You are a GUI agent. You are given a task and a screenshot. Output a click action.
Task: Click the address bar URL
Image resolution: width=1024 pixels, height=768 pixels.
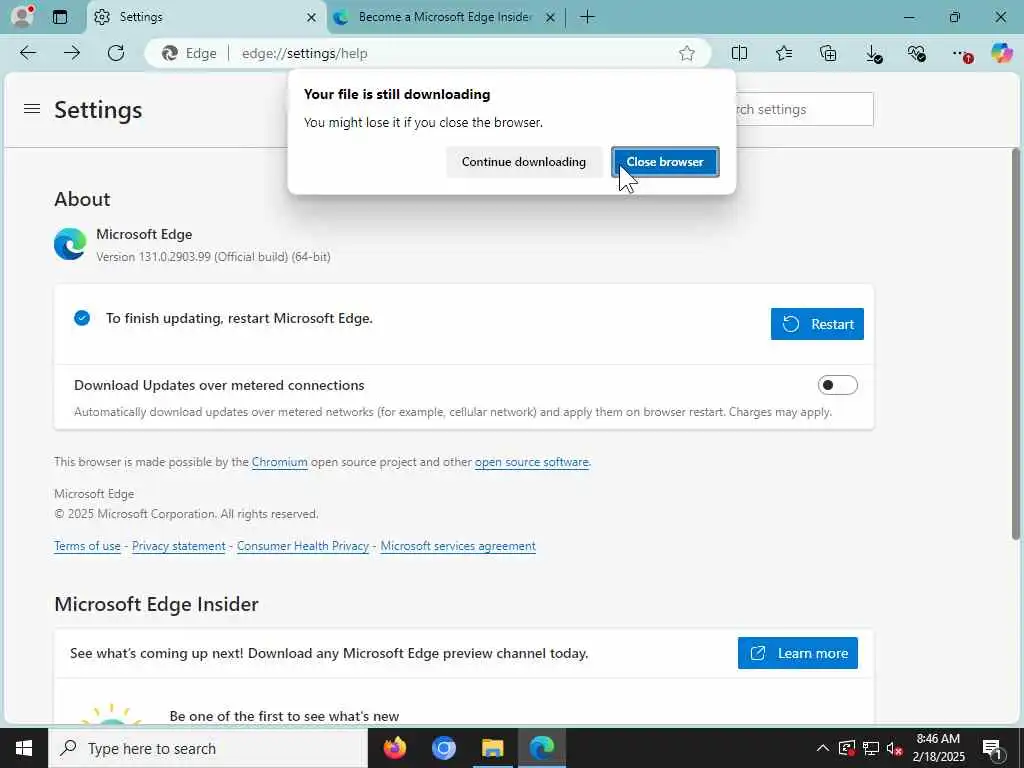pyautogui.click(x=304, y=54)
